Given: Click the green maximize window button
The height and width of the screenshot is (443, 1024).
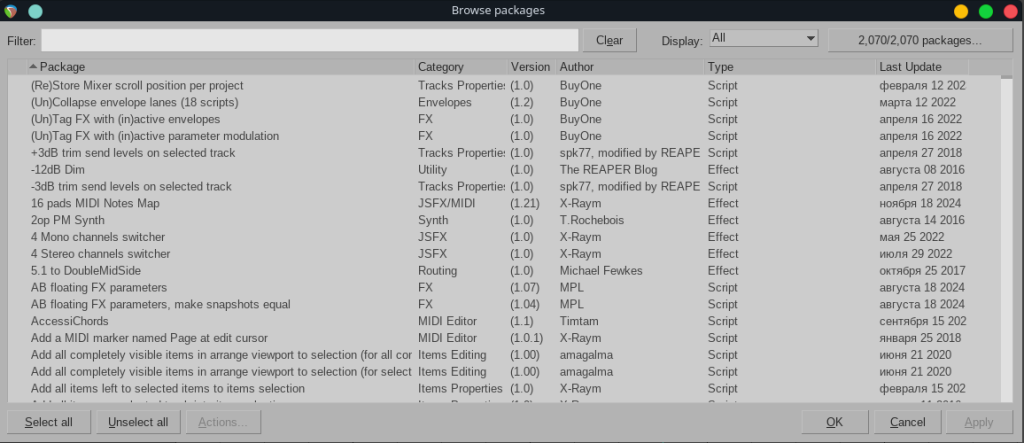Looking at the screenshot, I should (x=986, y=11).
